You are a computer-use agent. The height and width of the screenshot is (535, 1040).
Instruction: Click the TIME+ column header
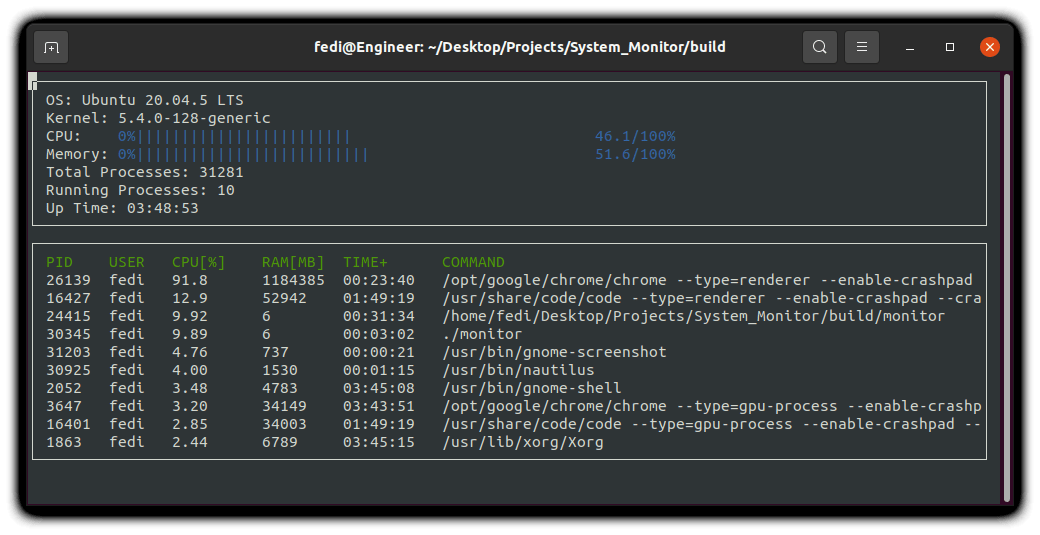click(365, 263)
